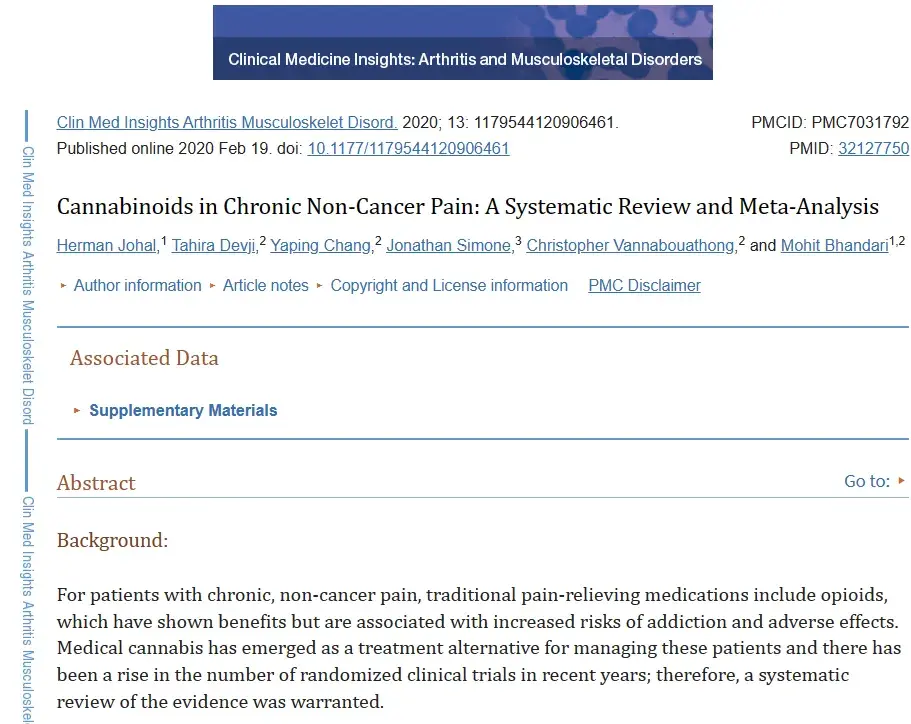The height and width of the screenshot is (724, 911).
Task: View author Mohit Bhandari
Action: coord(835,246)
